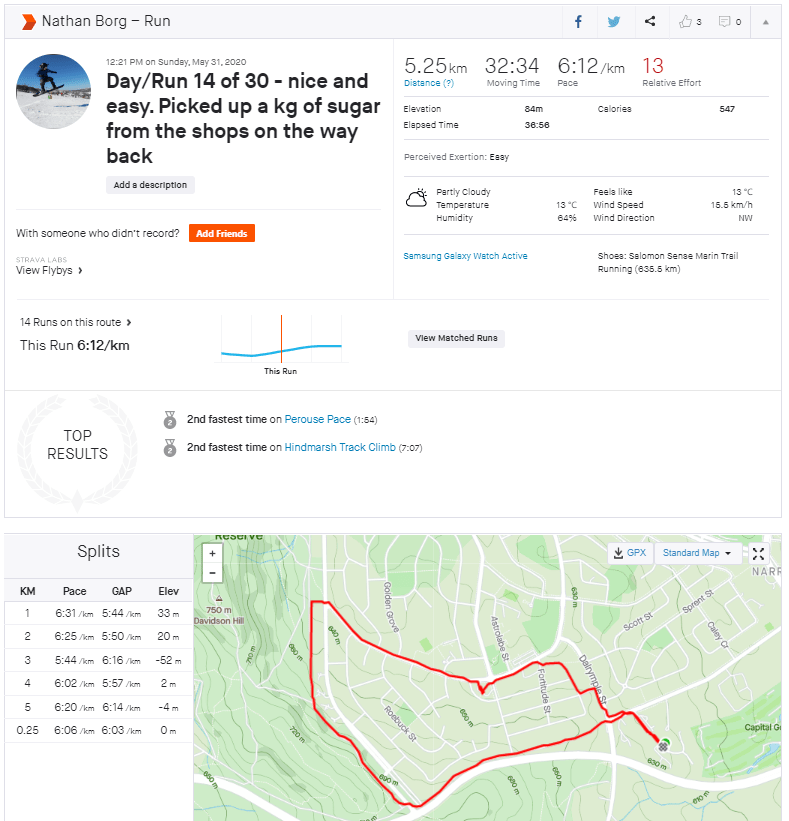789x821 pixels.
Task: Click the share activity icon
Action: 650,21
